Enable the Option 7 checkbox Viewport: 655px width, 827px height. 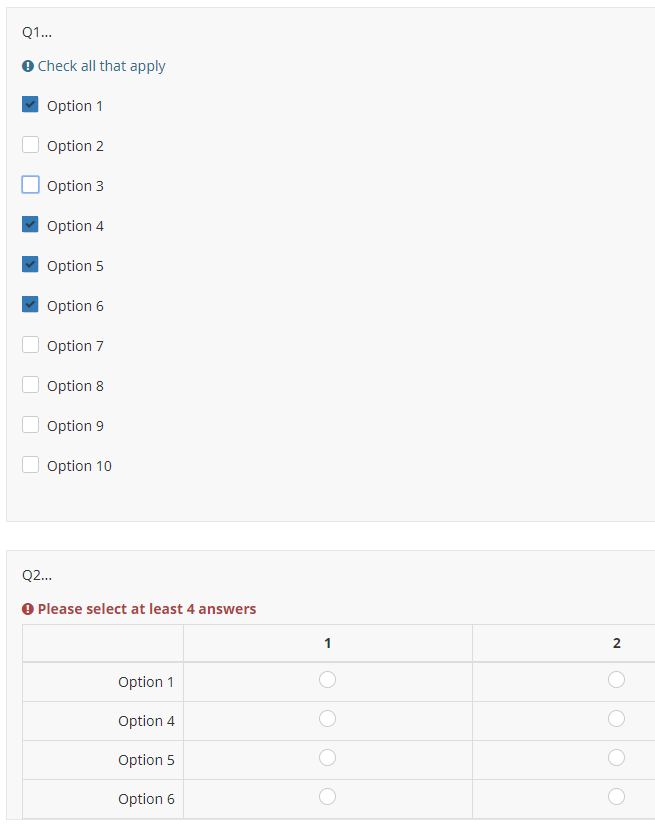(x=30, y=345)
